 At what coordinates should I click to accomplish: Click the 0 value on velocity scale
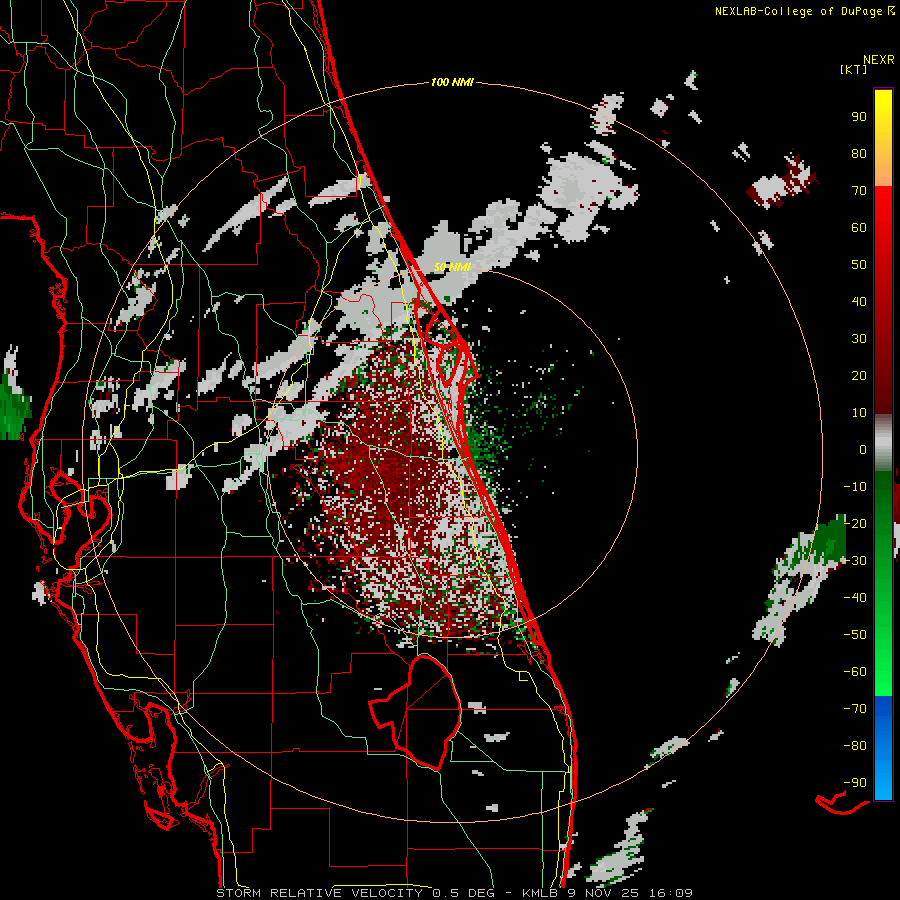coord(863,449)
